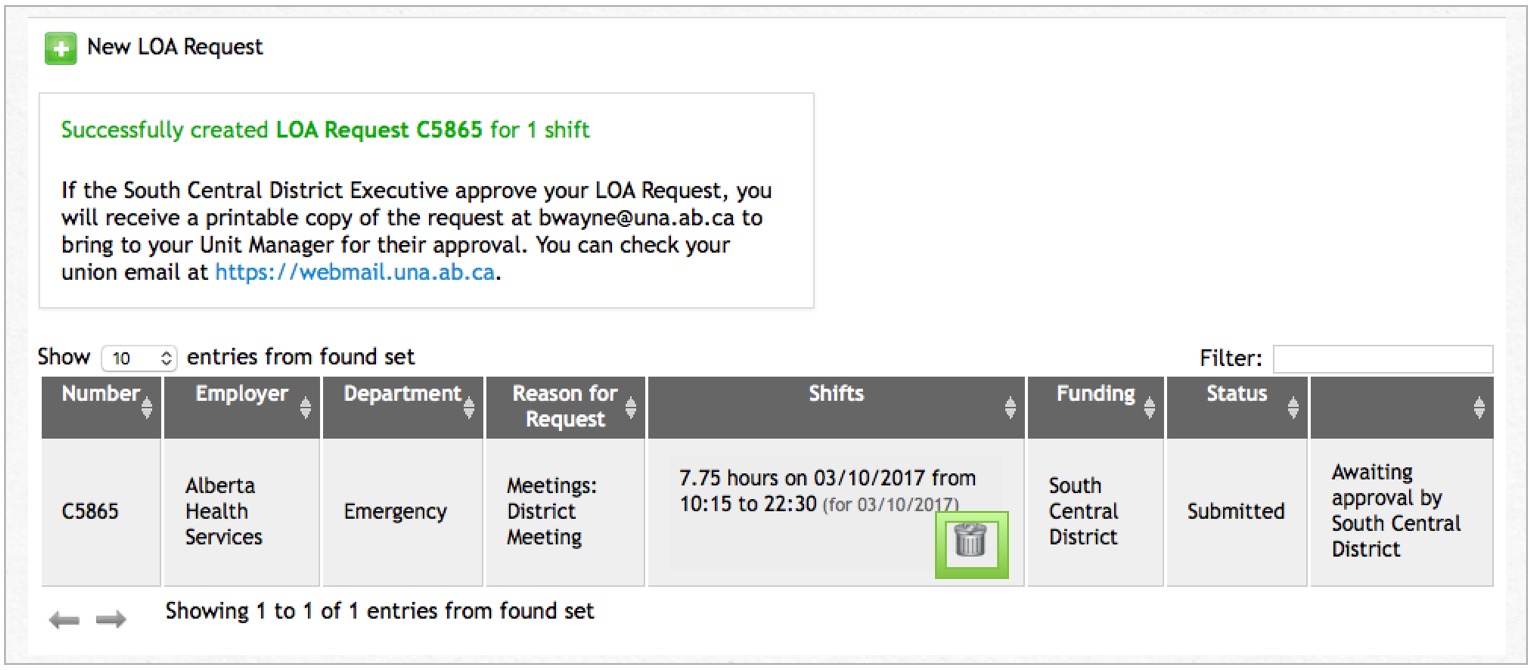Delete the shift with trash icon
Screen dimensions: 1532x670
(971, 543)
